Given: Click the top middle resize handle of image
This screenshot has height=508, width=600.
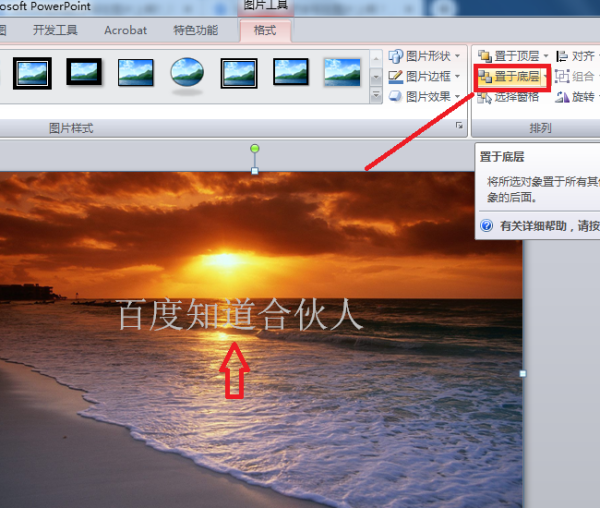Looking at the screenshot, I should [254, 171].
